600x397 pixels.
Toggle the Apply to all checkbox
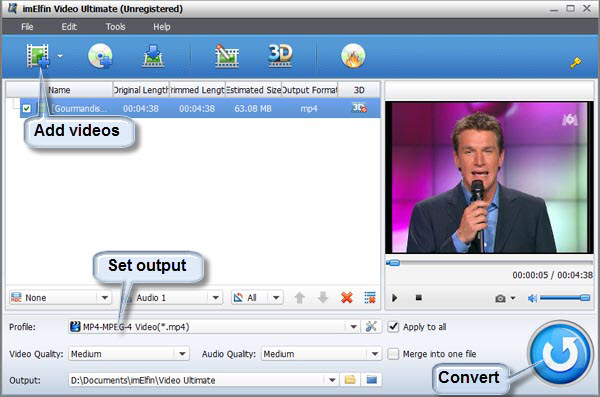pos(393,327)
